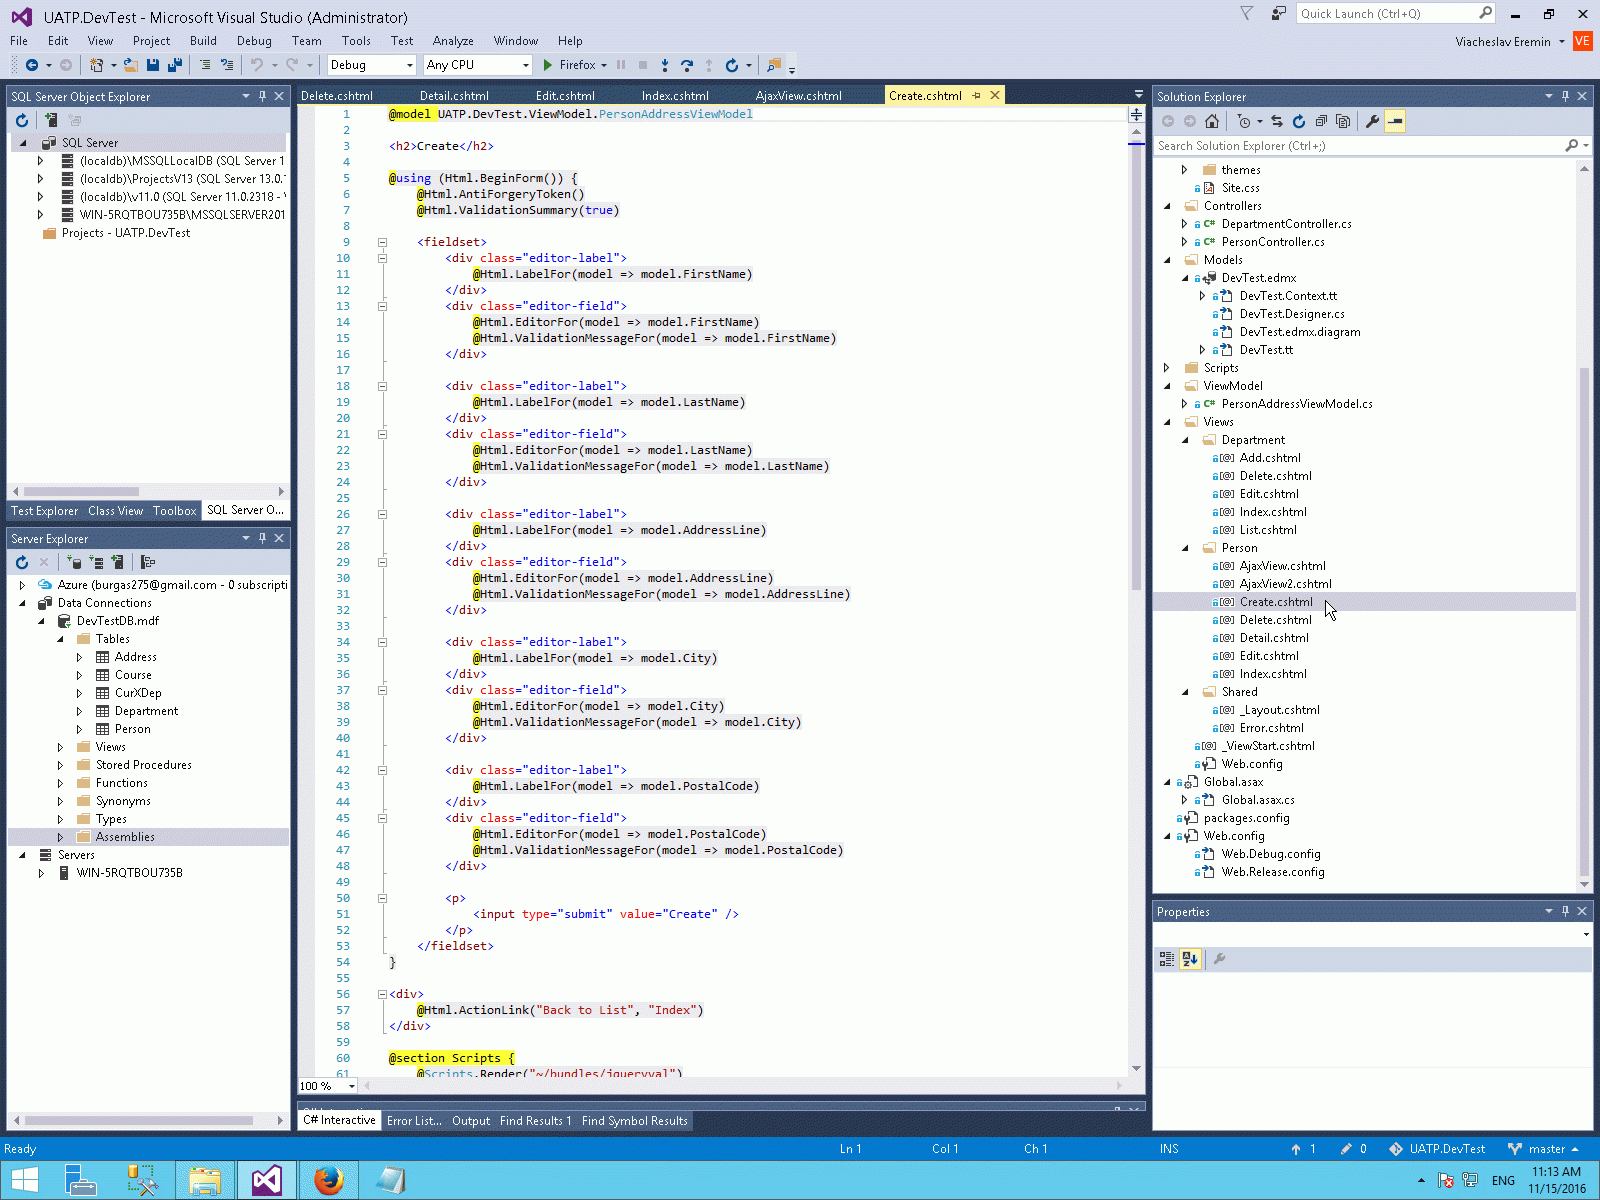Click the Connect to Database icon
Screen dimensions: 1600x1200
point(74,562)
